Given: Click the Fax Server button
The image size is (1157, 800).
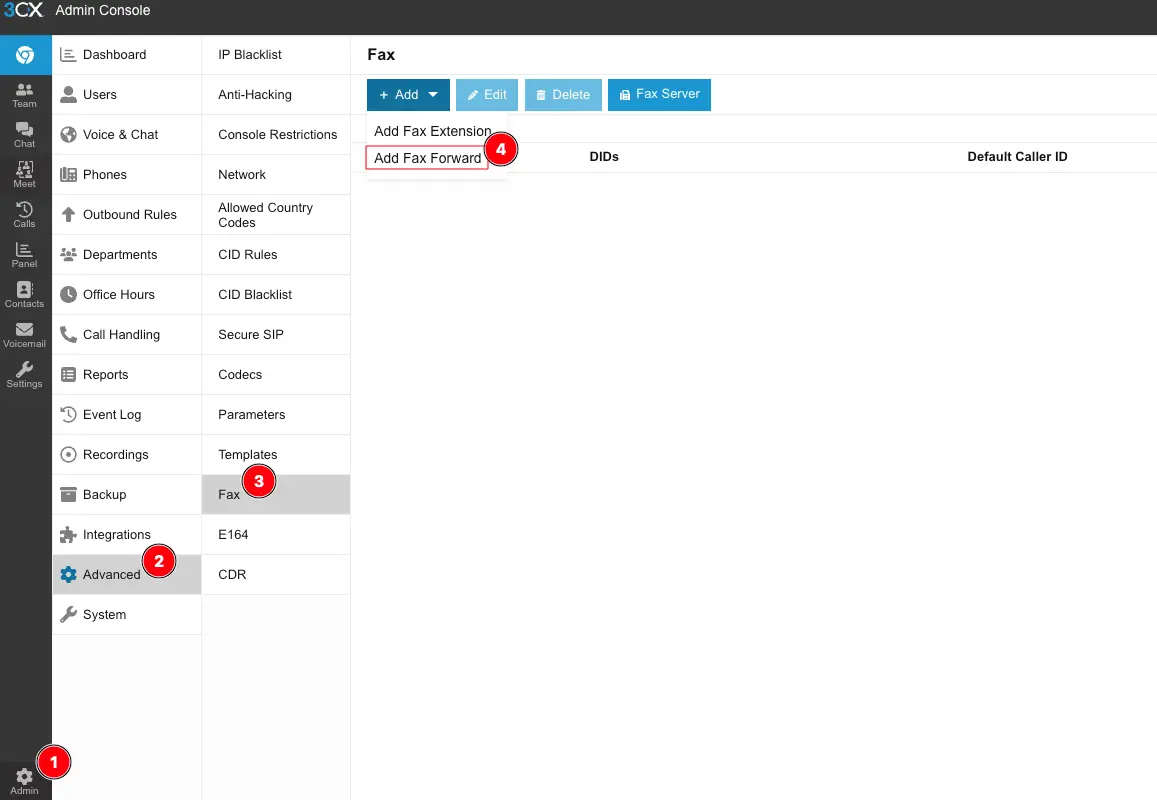Looking at the screenshot, I should [x=659, y=95].
